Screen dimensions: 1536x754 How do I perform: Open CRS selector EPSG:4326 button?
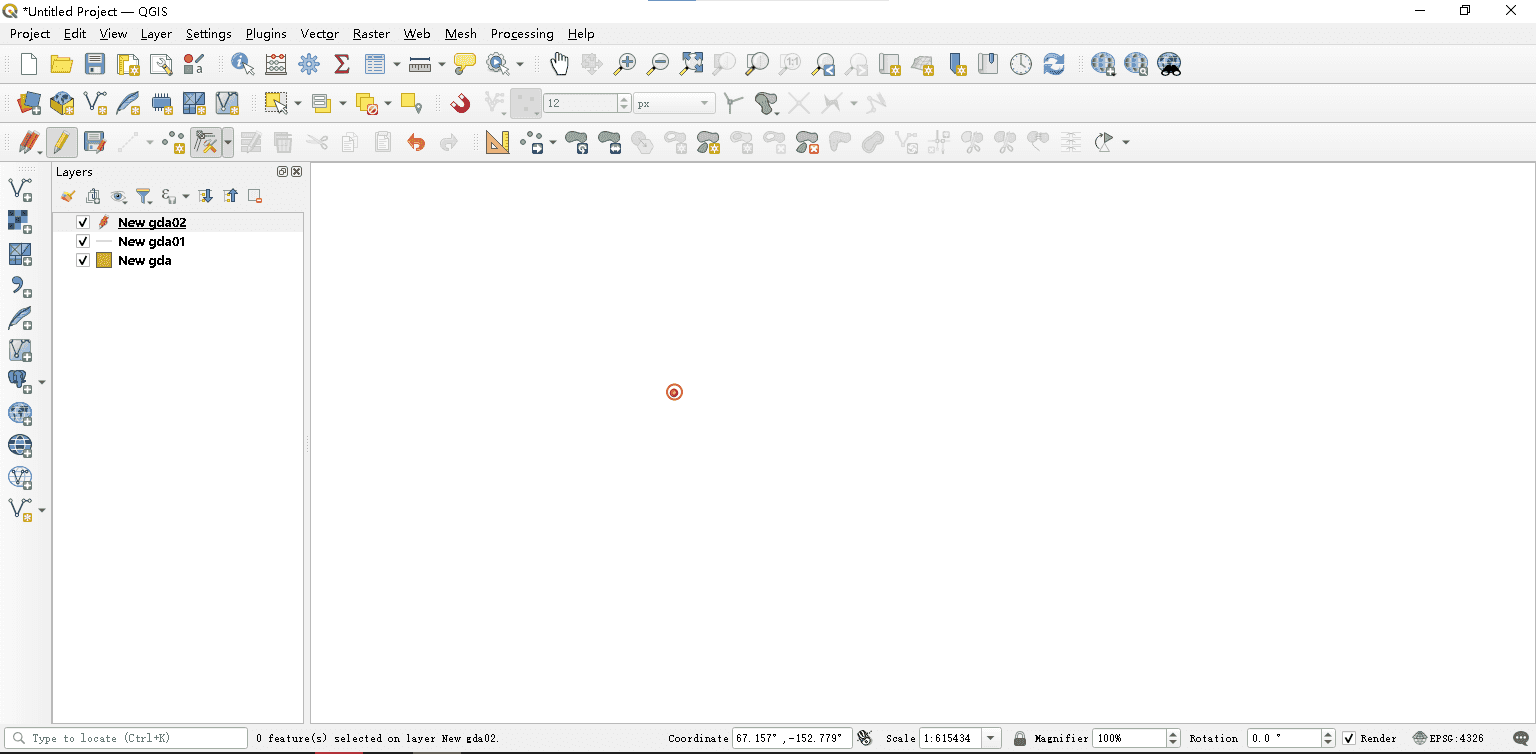click(x=1448, y=738)
